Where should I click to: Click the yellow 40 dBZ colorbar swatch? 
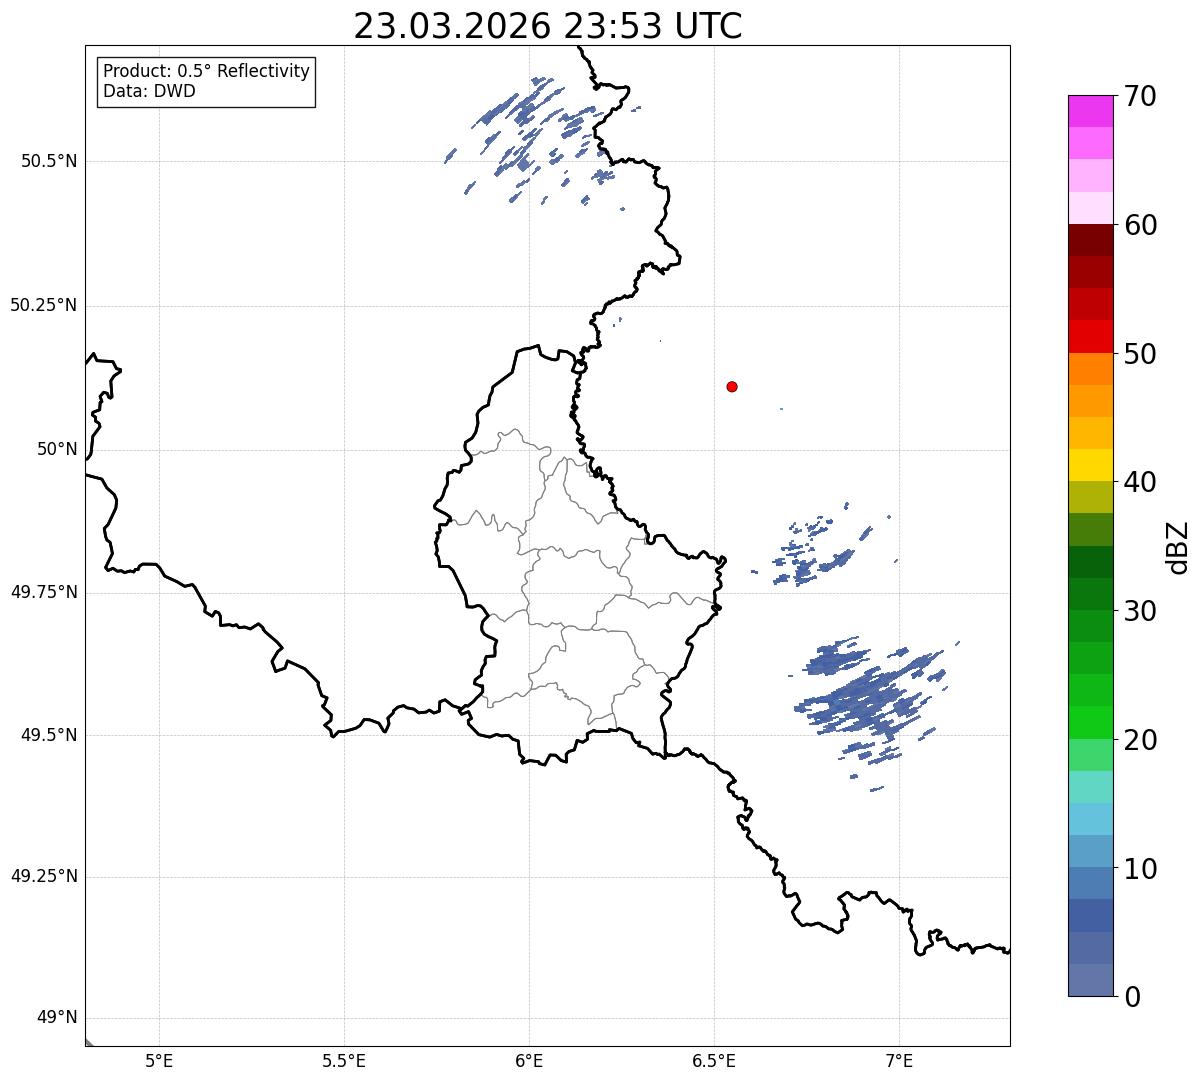tap(1090, 465)
